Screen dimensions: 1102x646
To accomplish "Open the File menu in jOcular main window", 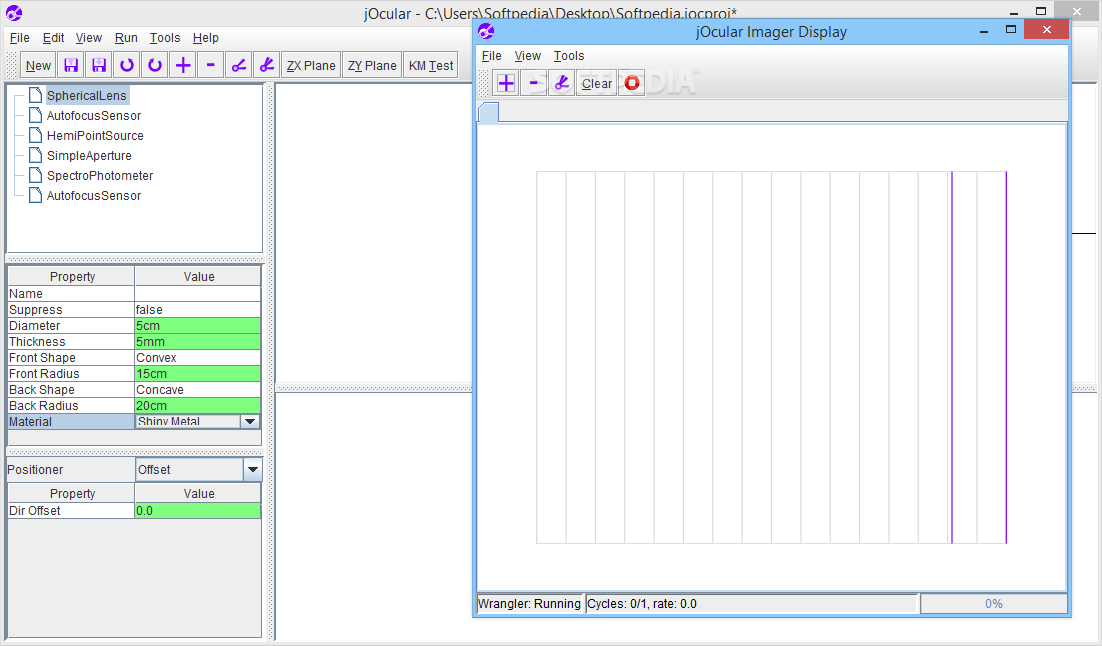I will 19,38.
